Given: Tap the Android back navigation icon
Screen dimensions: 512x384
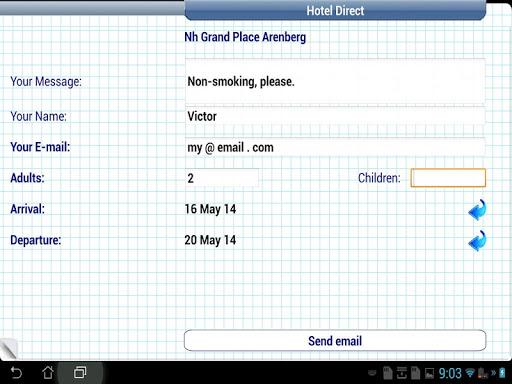Looking at the screenshot, I should click(16, 372).
